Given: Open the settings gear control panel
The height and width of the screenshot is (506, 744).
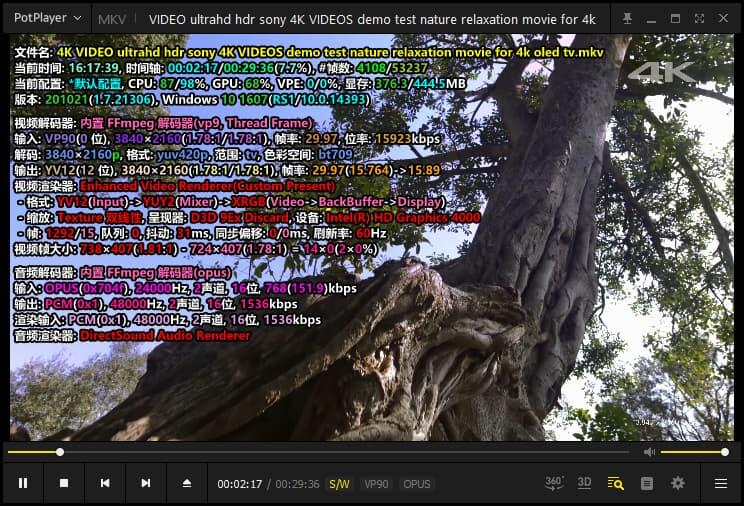Looking at the screenshot, I should point(678,484).
